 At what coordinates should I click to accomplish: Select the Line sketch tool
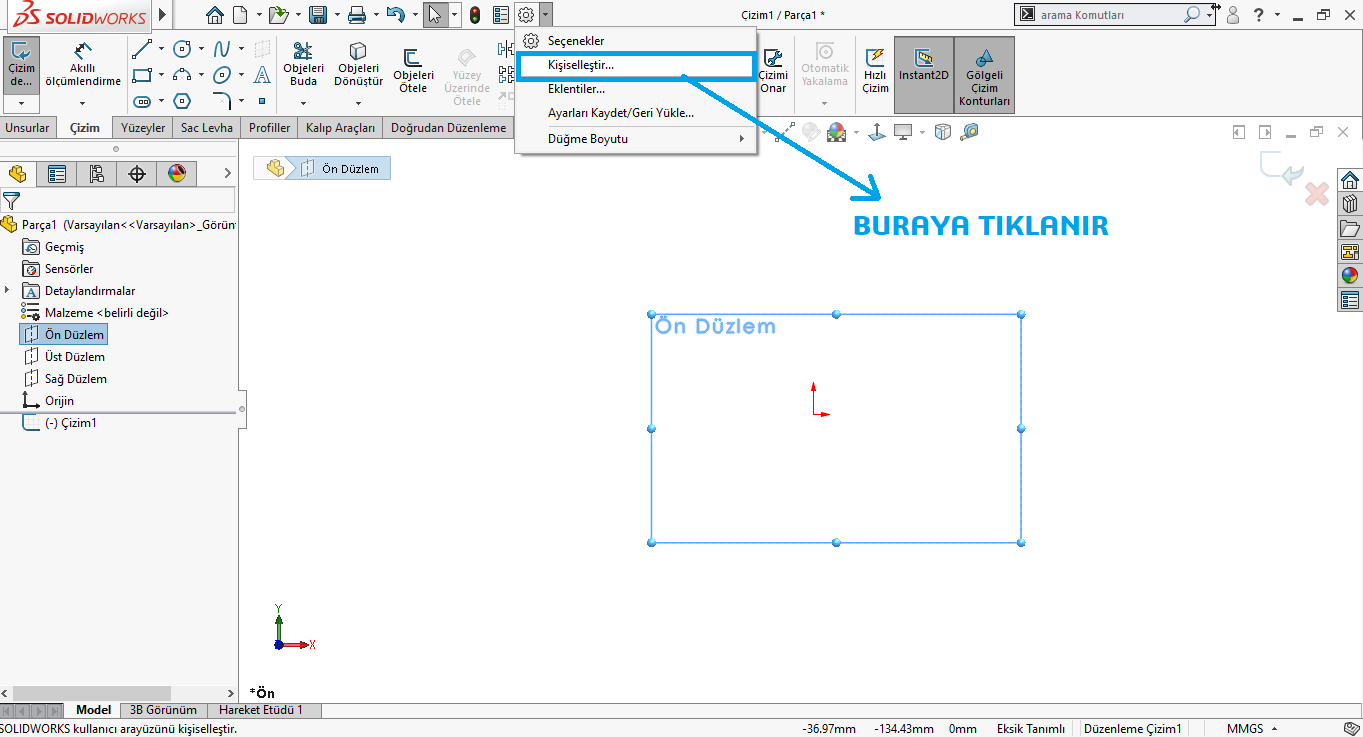(x=142, y=49)
